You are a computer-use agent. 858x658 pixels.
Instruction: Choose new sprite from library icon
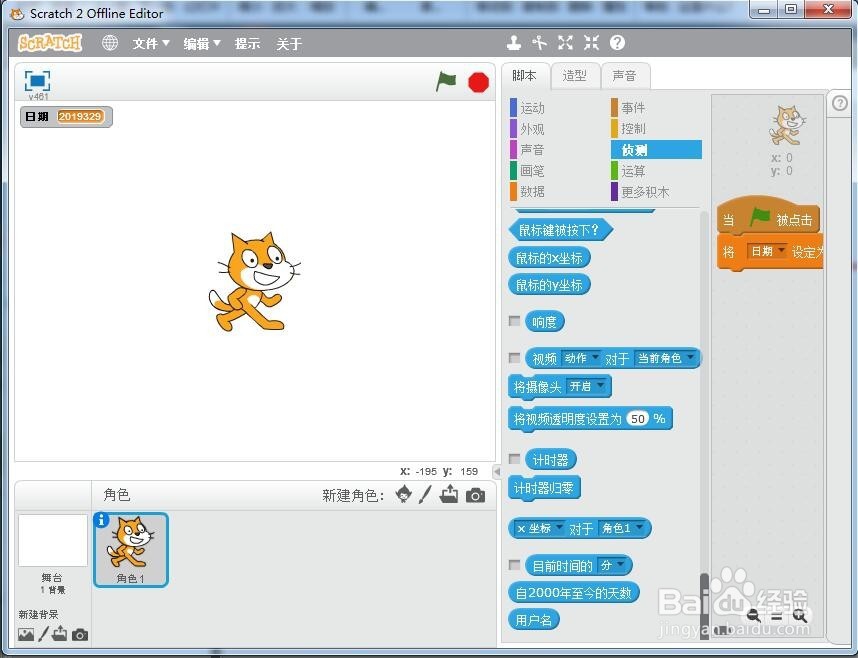click(x=404, y=494)
